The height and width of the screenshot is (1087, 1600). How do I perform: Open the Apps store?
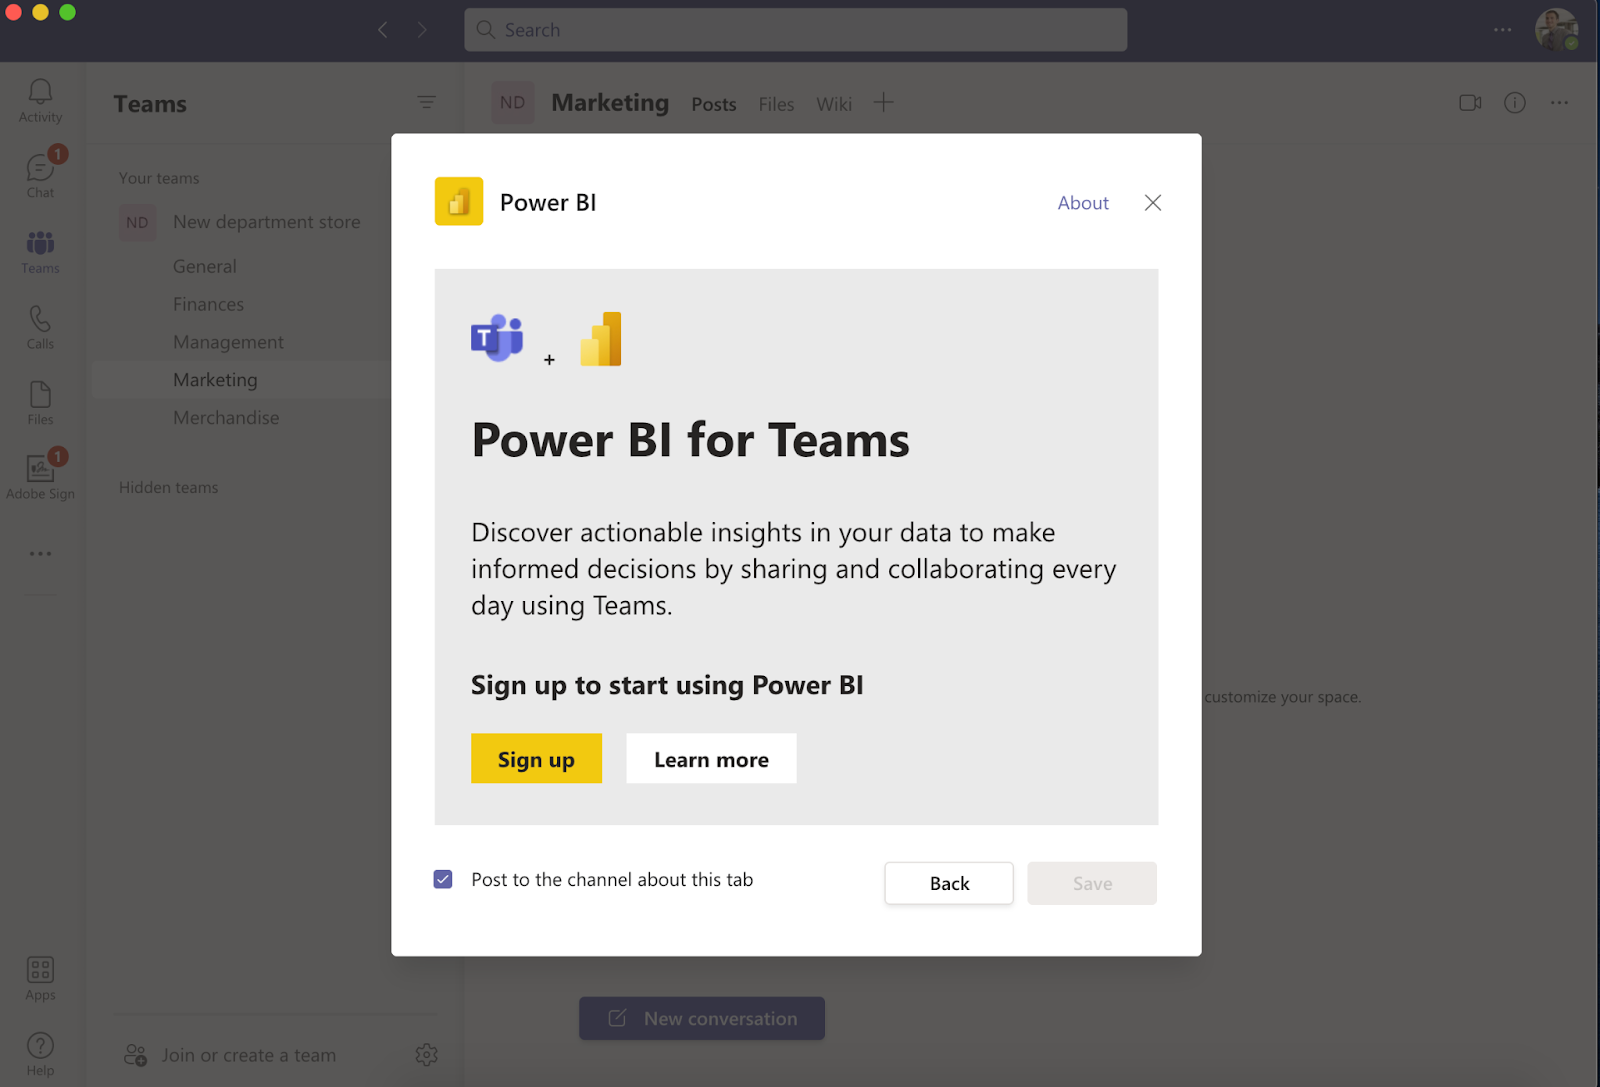40,978
